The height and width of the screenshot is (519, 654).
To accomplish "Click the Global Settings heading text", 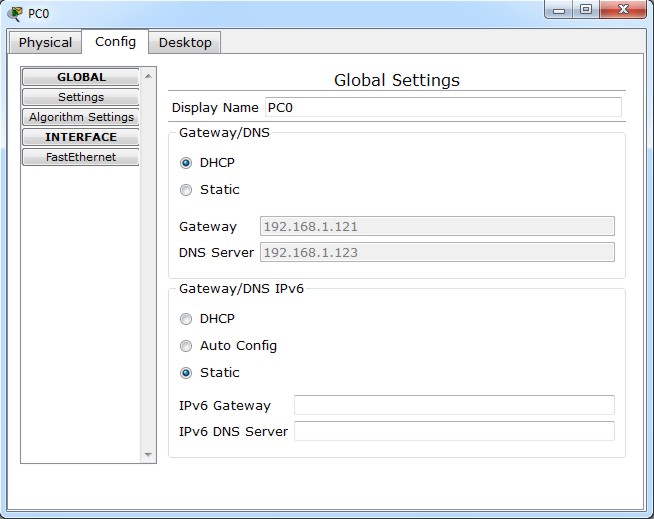I will (397, 80).
